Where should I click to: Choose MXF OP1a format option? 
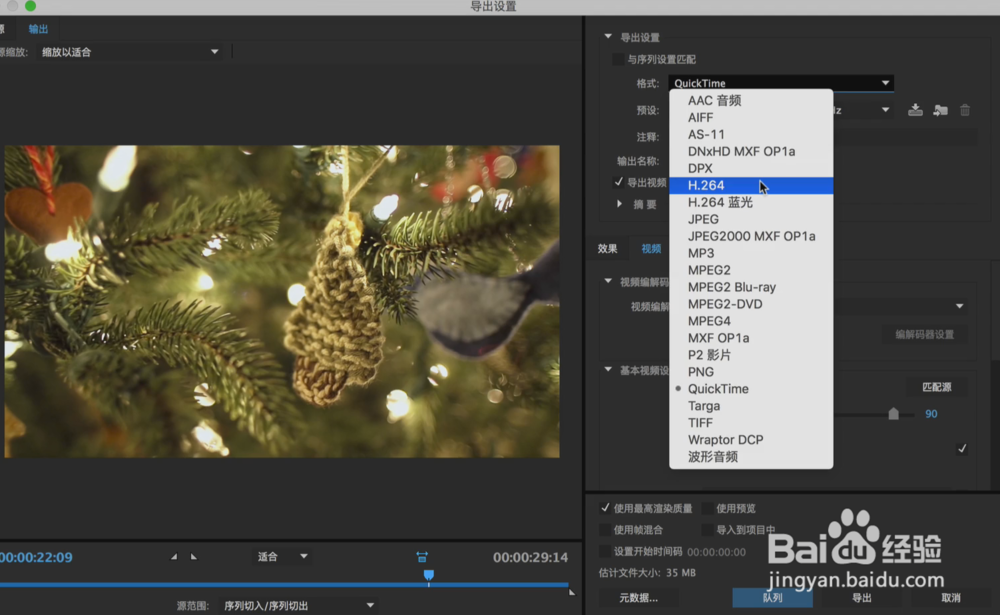coord(751,338)
